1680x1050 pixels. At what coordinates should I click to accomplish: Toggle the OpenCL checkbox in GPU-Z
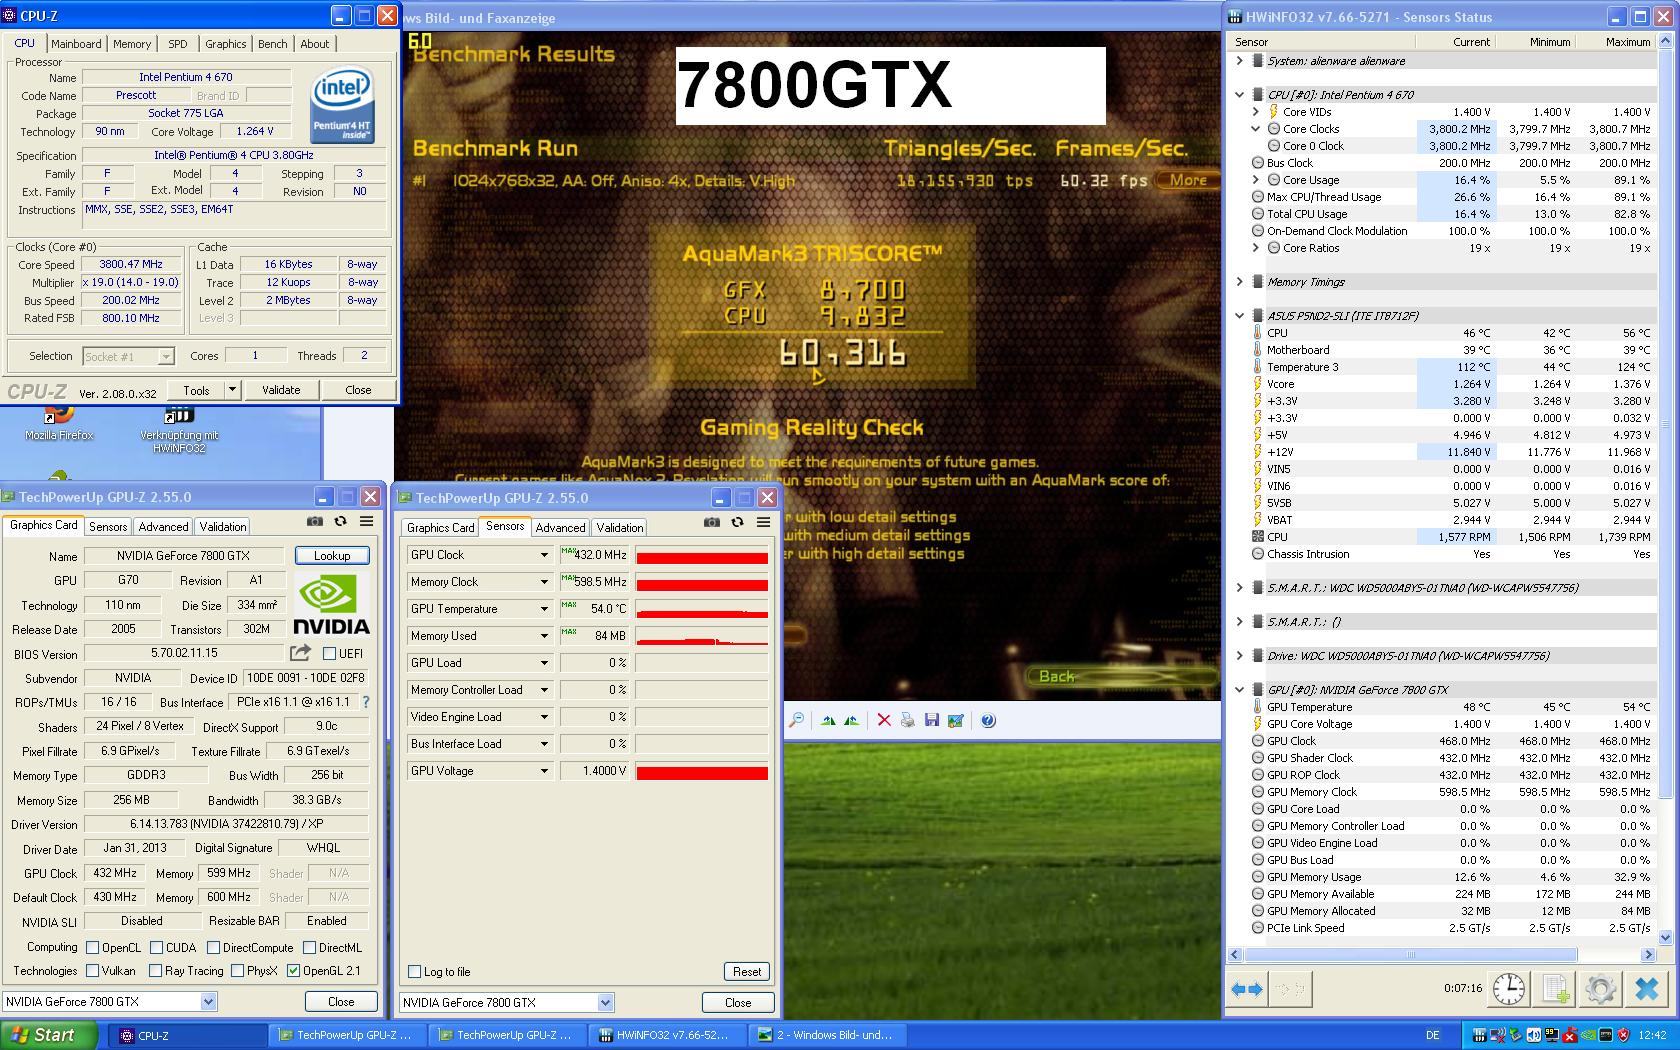point(93,947)
